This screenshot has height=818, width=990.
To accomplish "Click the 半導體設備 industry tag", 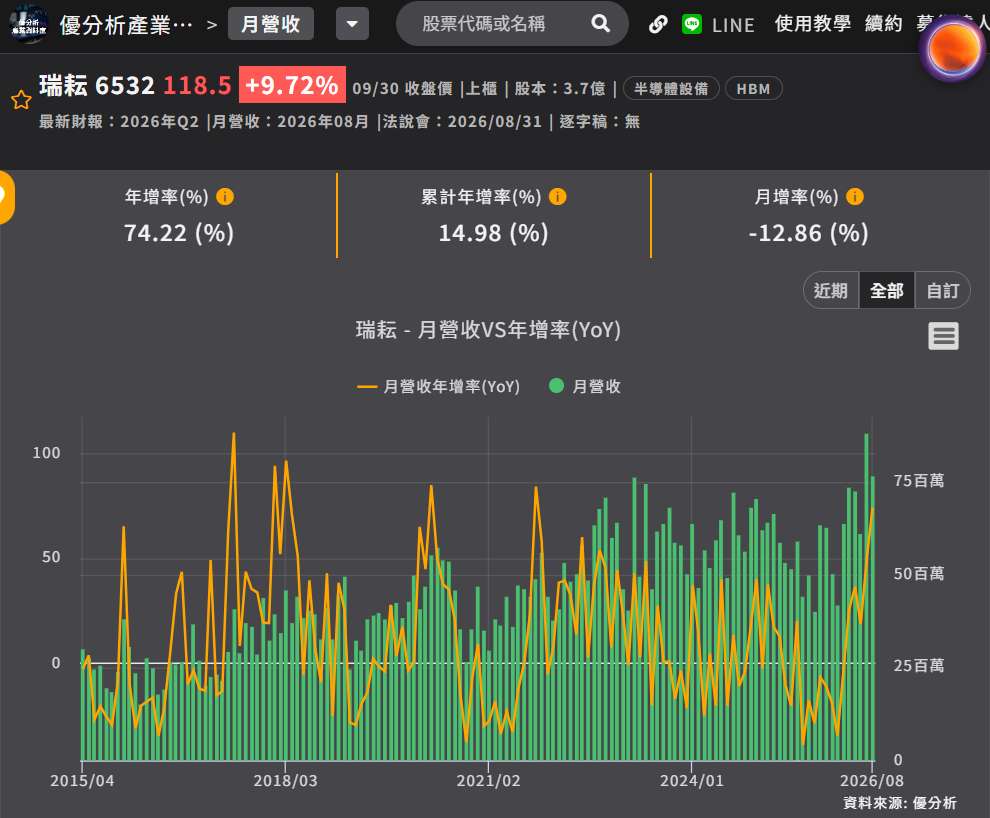I will click(x=671, y=88).
